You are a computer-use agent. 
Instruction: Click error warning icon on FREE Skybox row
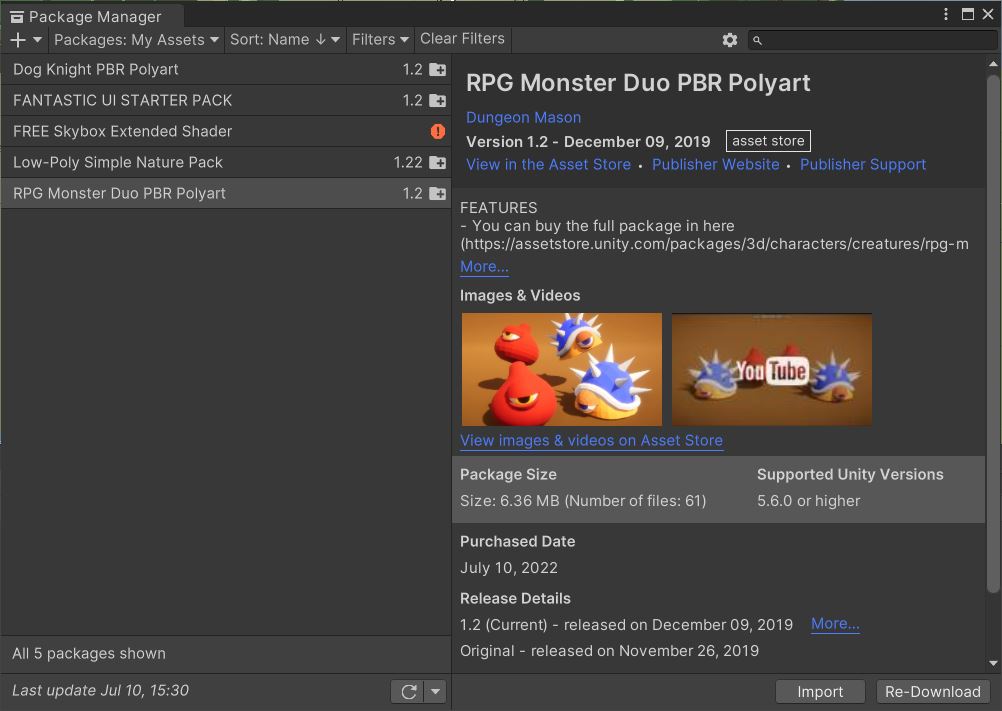tap(438, 132)
